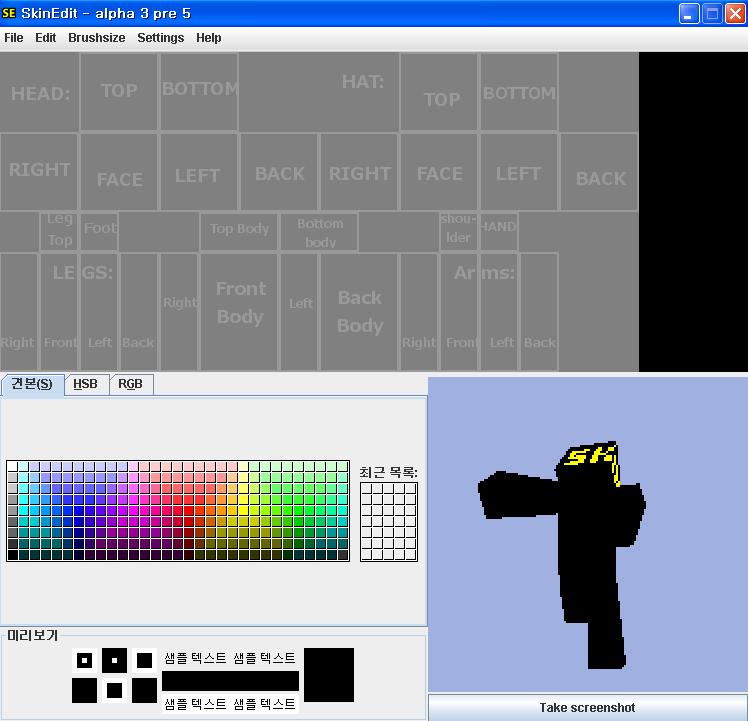Click the shoulder skin region
Screen dimensions: 748x721
tap(458, 231)
